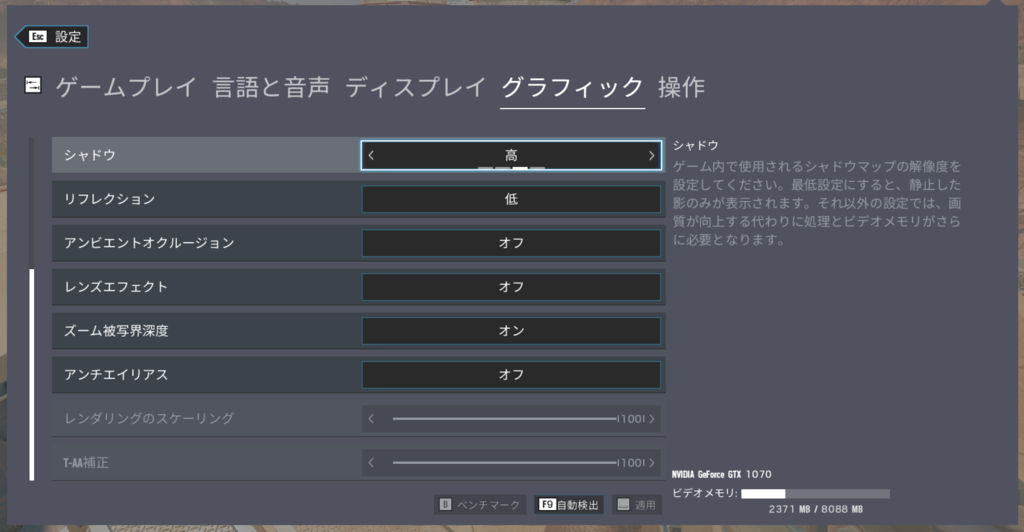
Task: Click the 適用 apply button
Action: [x=637, y=505]
